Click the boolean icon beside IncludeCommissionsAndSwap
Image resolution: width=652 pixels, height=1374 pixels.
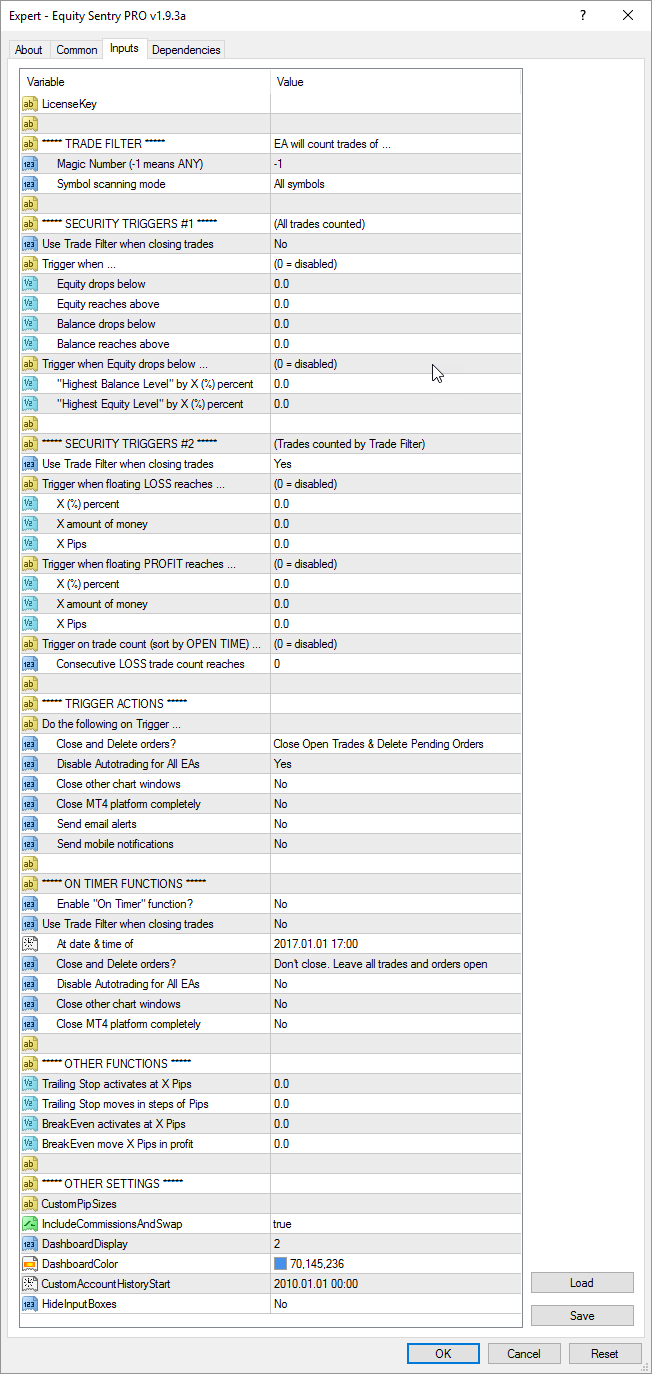point(29,1224)
